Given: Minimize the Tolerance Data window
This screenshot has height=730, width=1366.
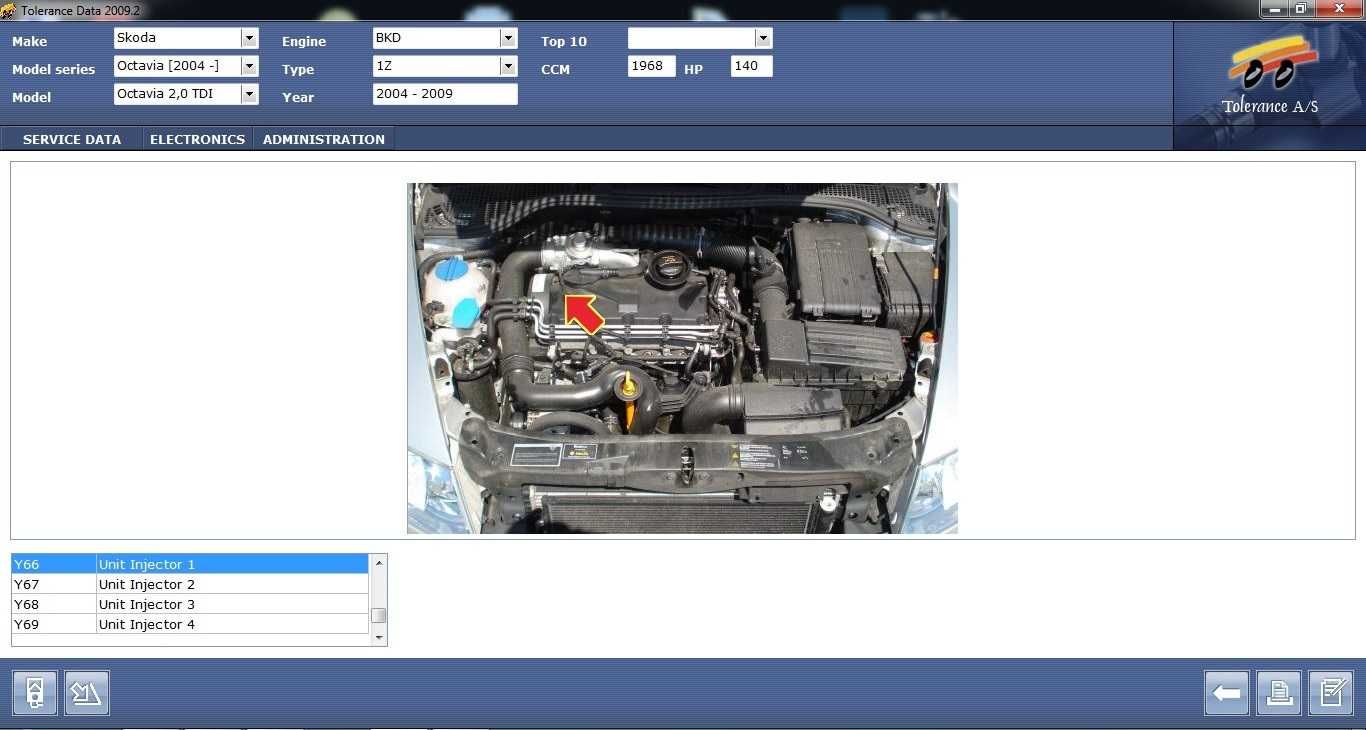Looking at the screenshot, I should point(1274,9).
